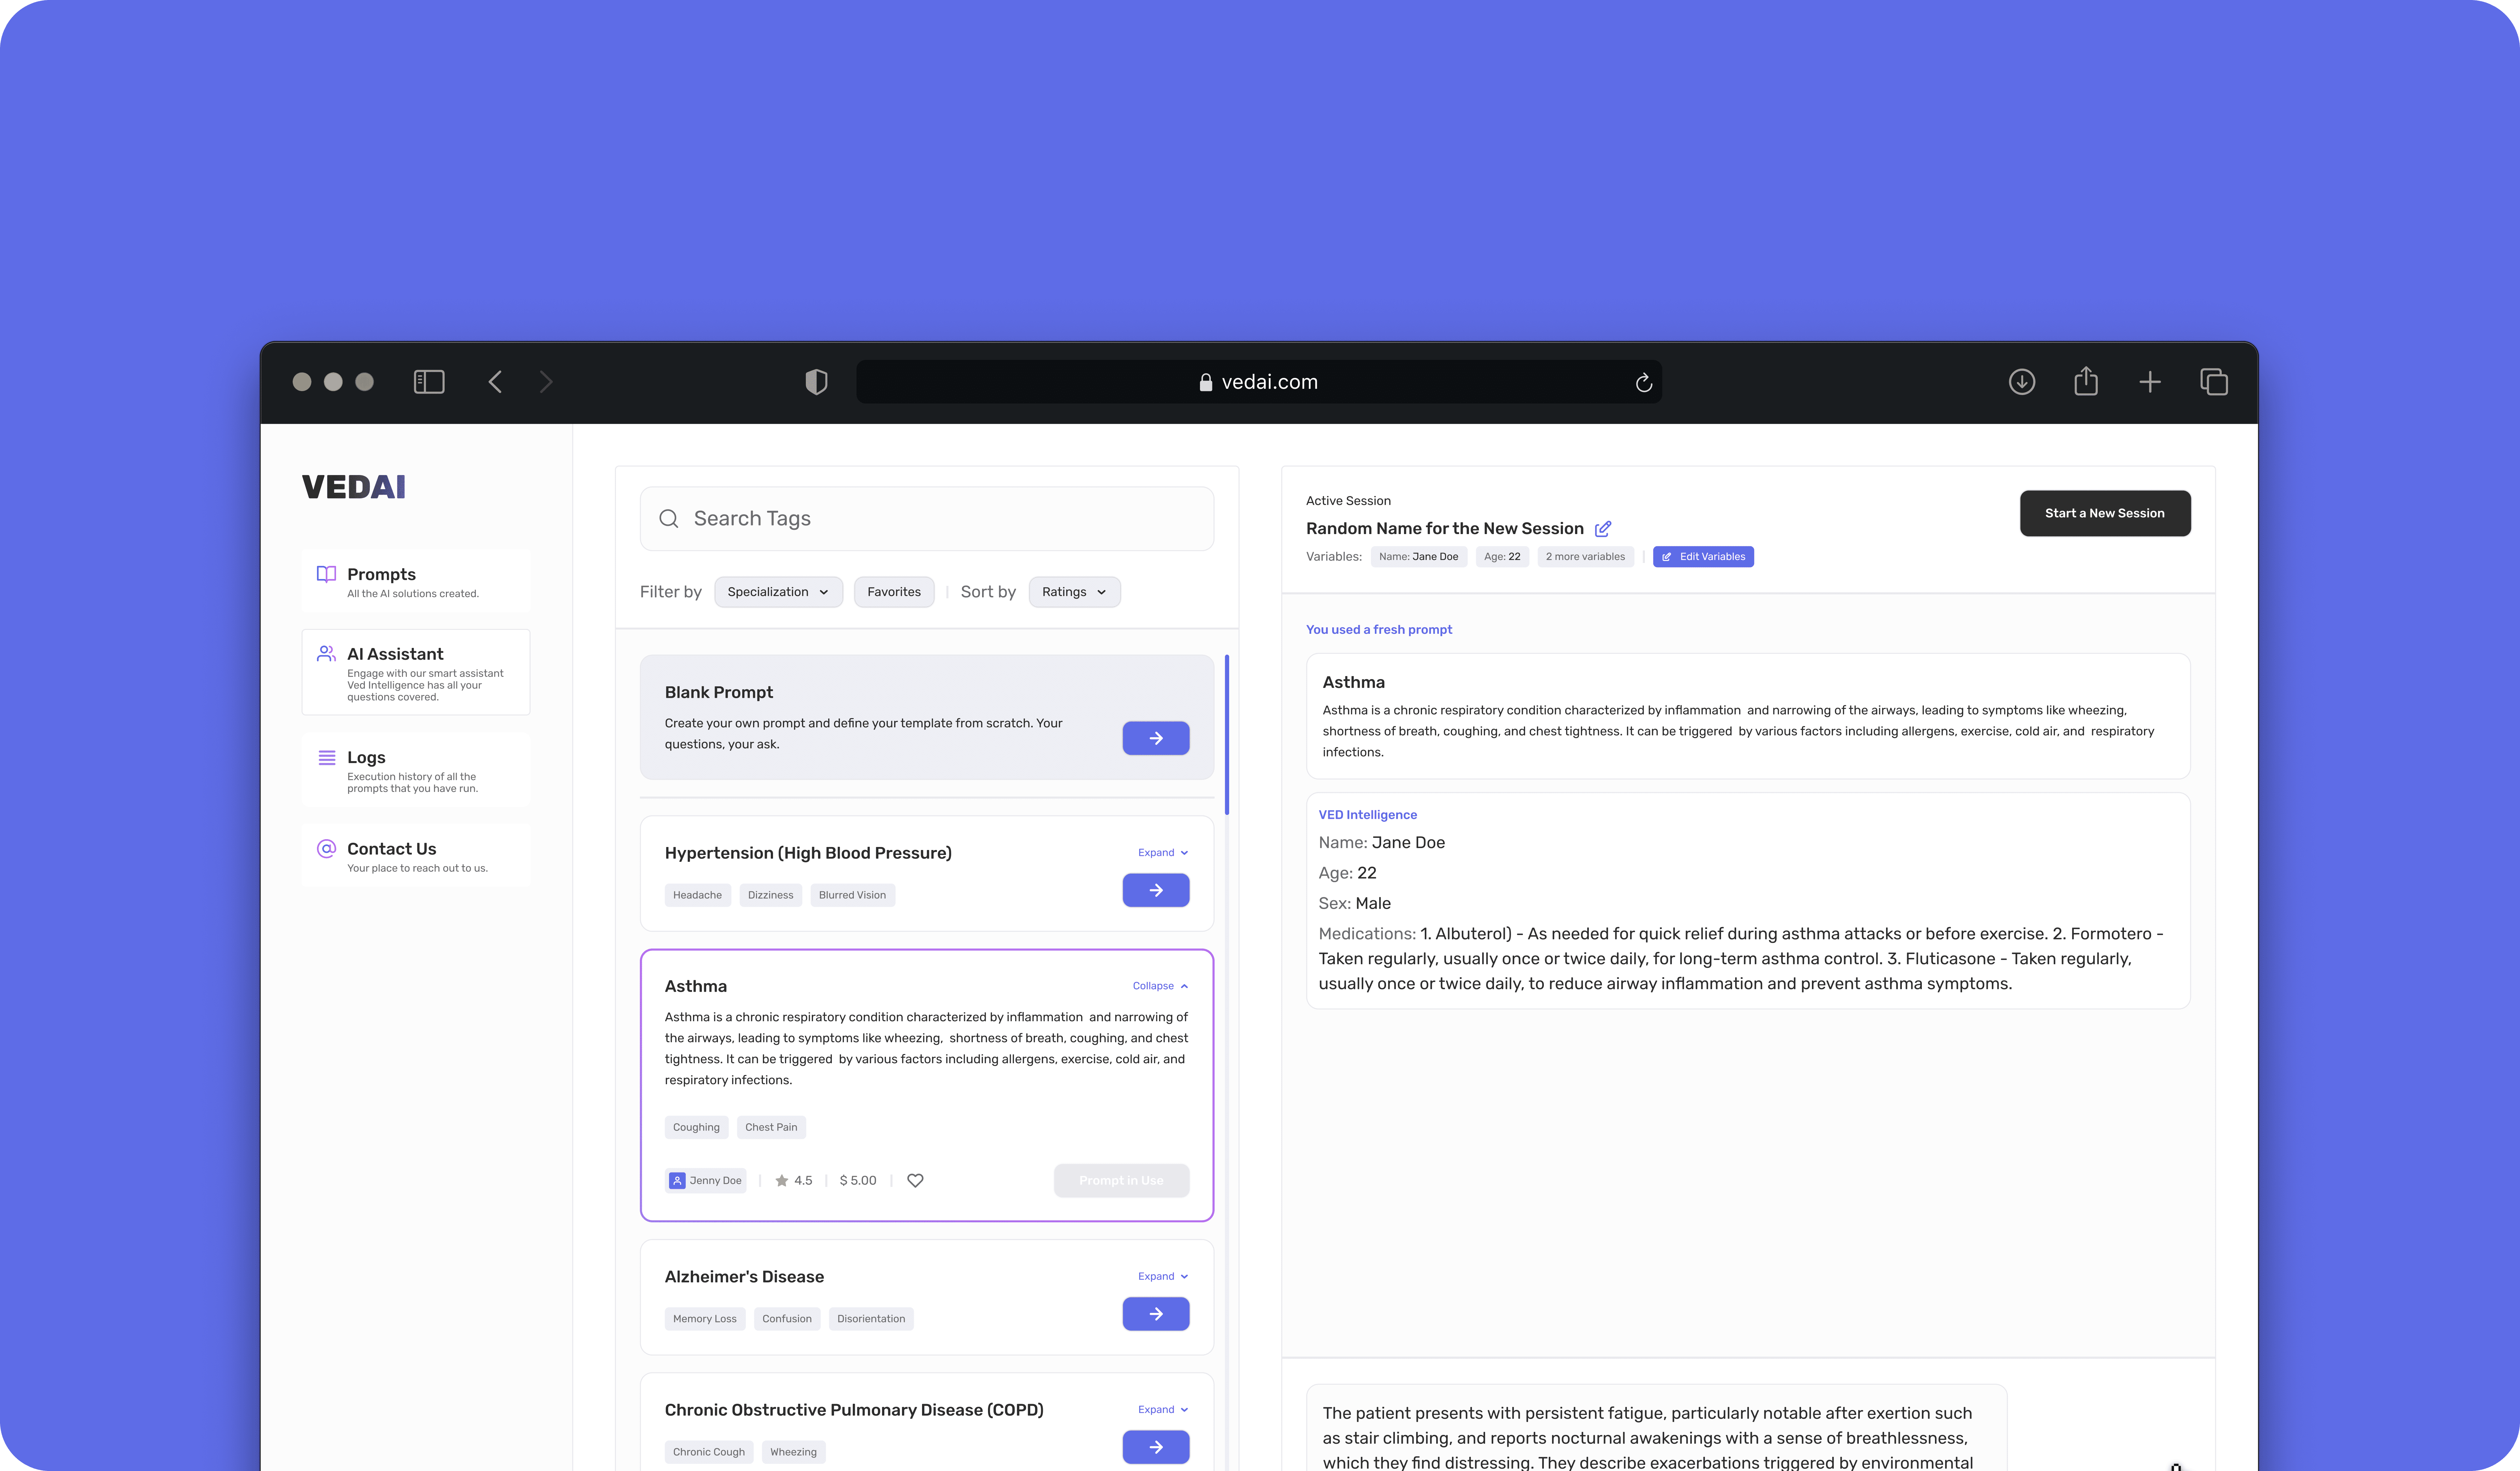Open the Specialization filter dropdown

tap(778, 592)
